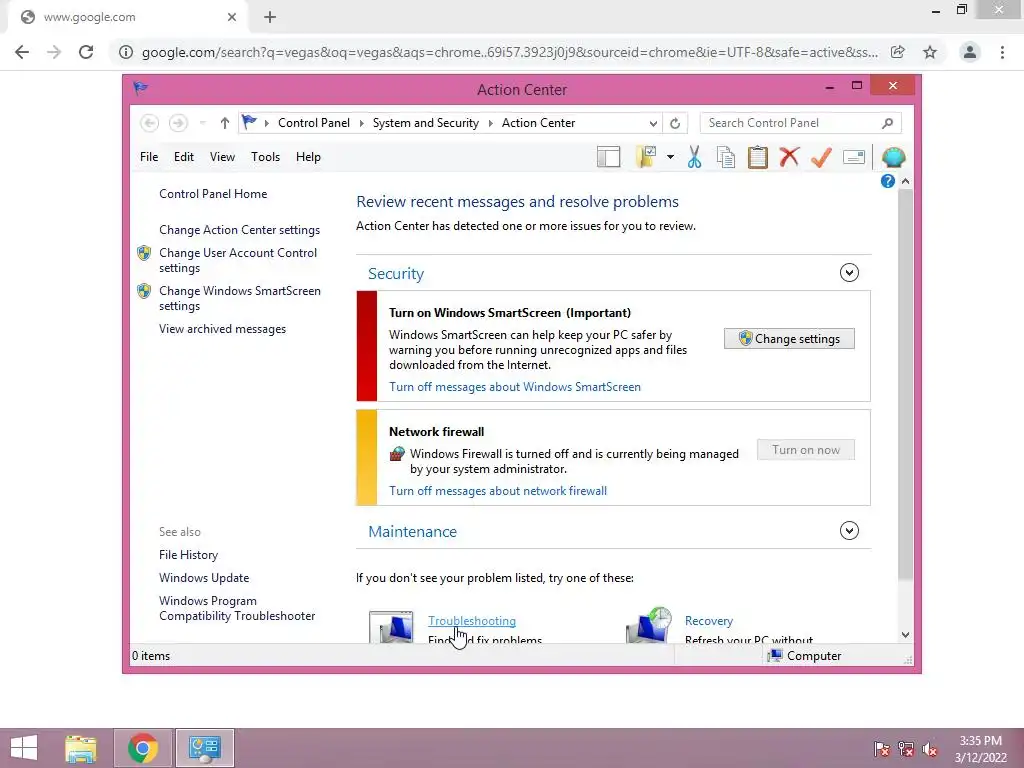This screenshot has width=1024, height=768.
Task: Click the Change settings button
Action: click(789, 338)
